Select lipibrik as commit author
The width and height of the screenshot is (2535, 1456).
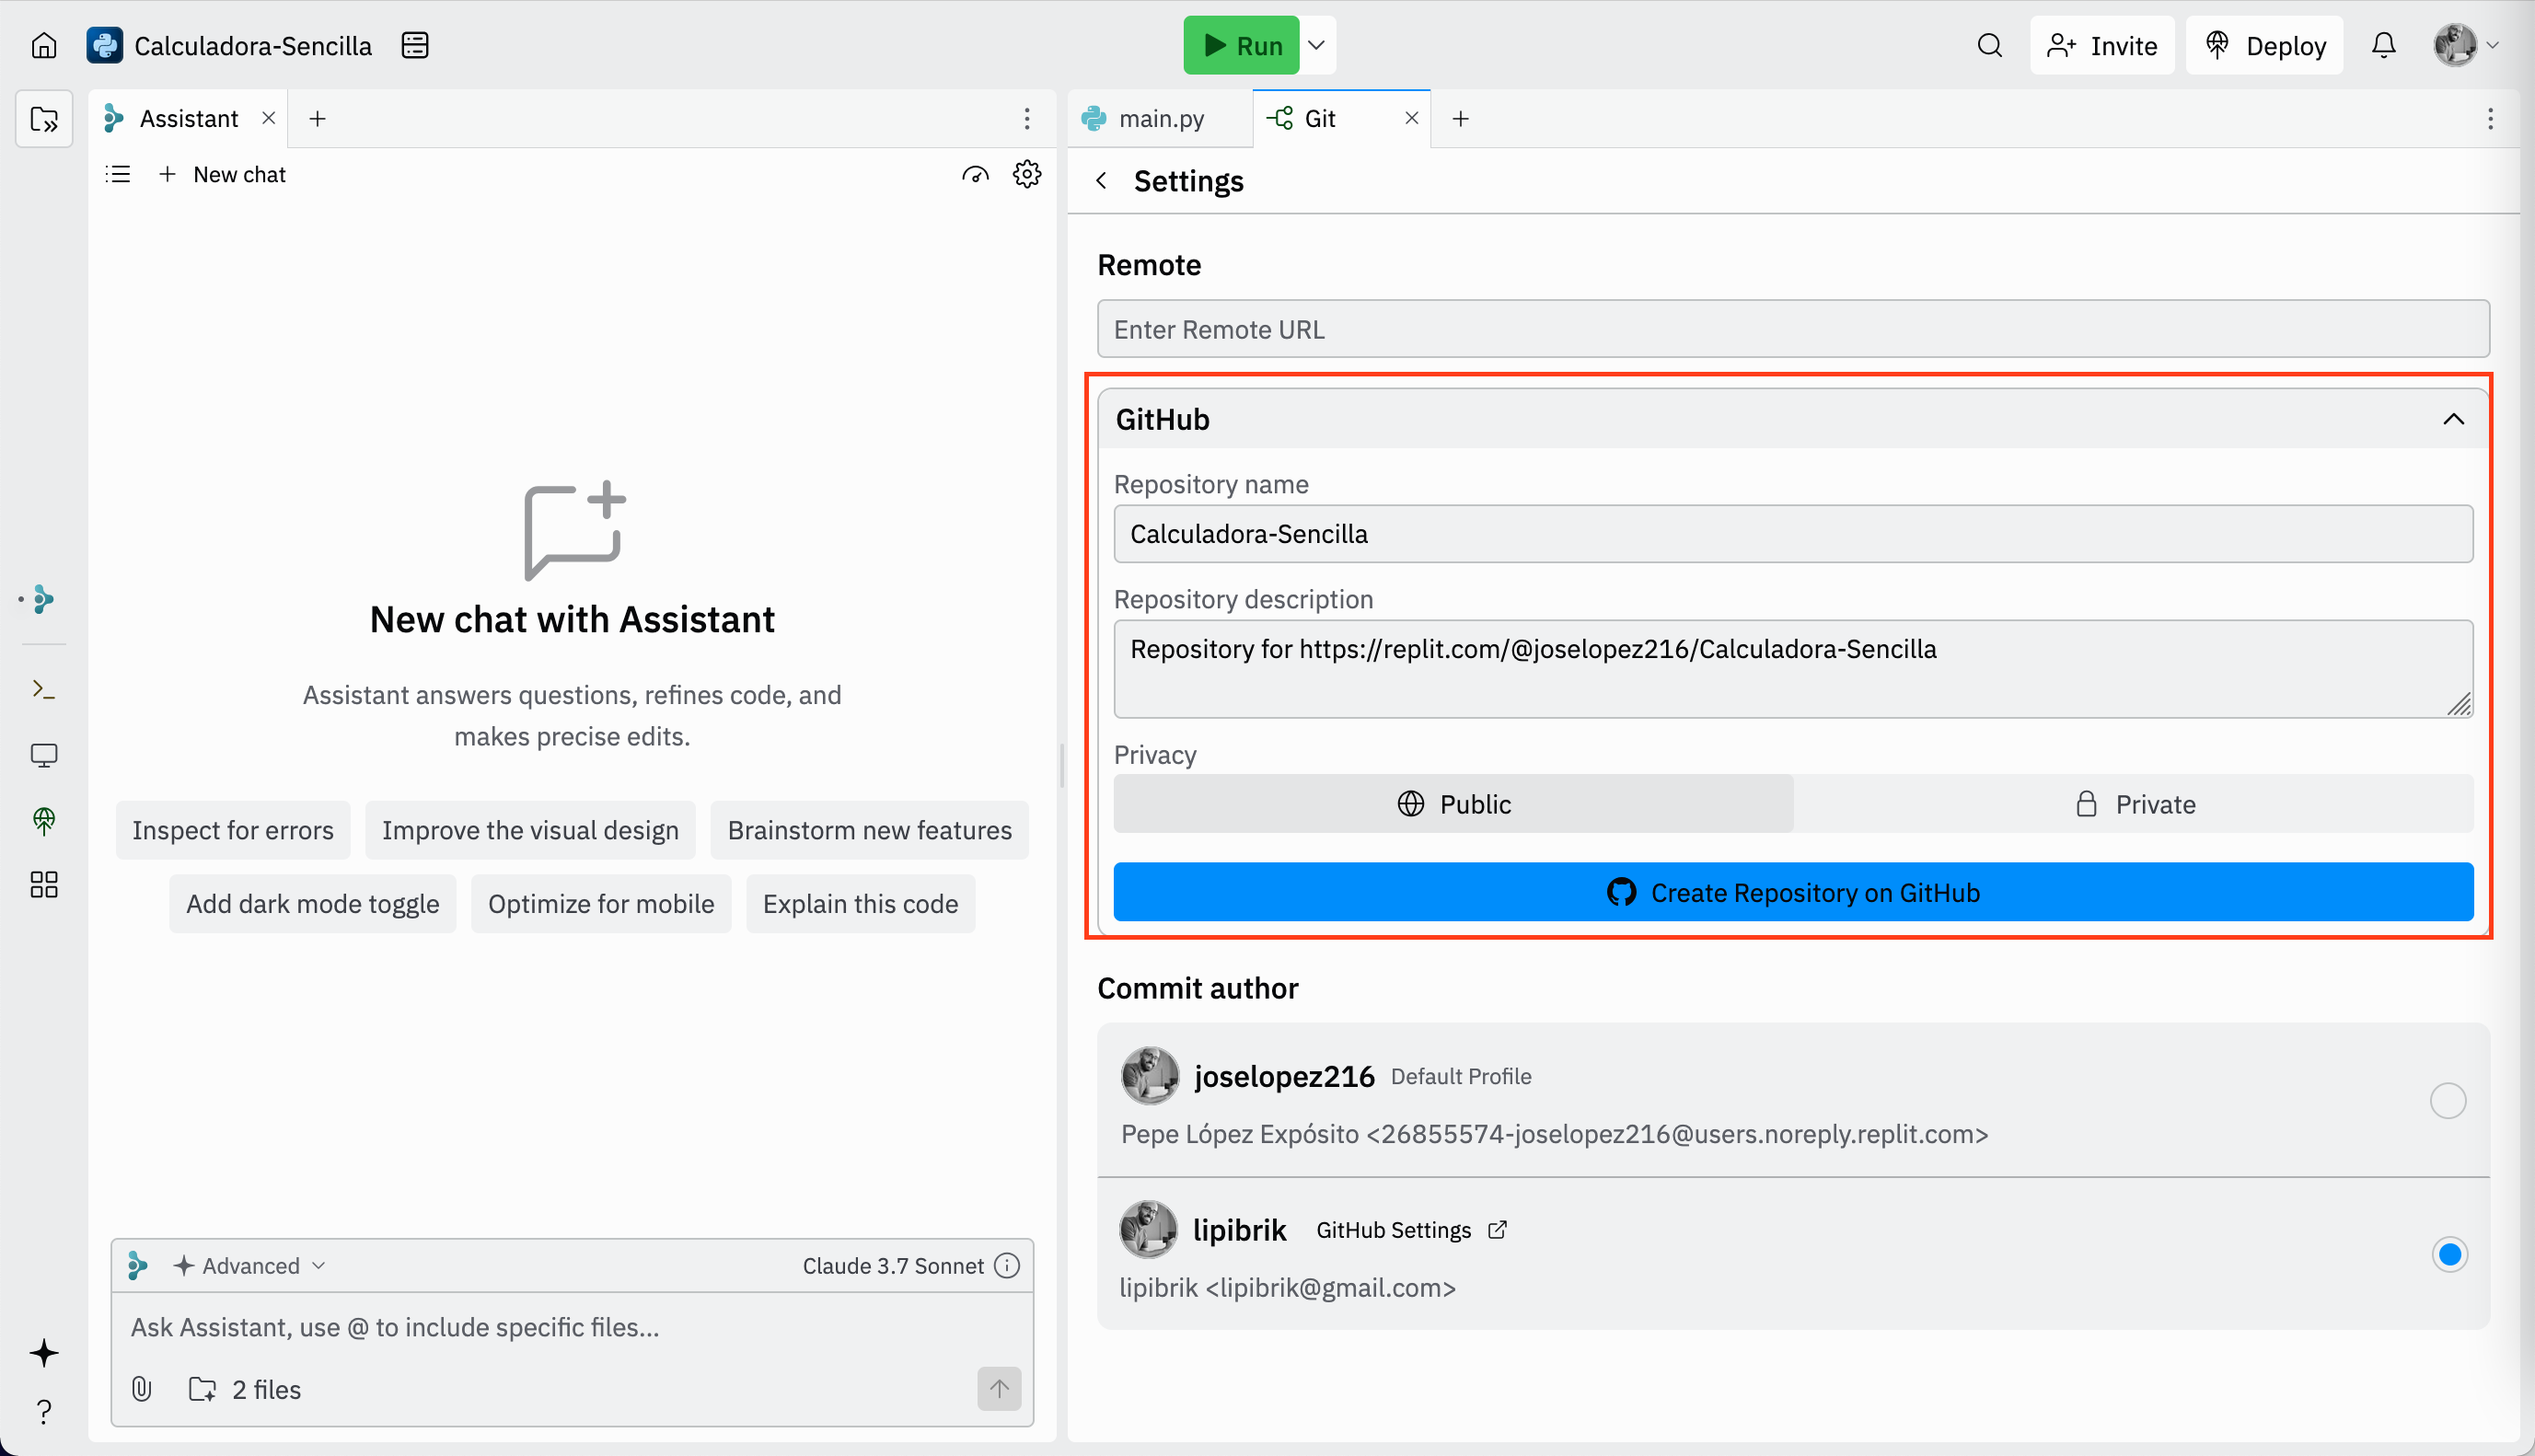pyautogui.click(x=2447, y=1254)
